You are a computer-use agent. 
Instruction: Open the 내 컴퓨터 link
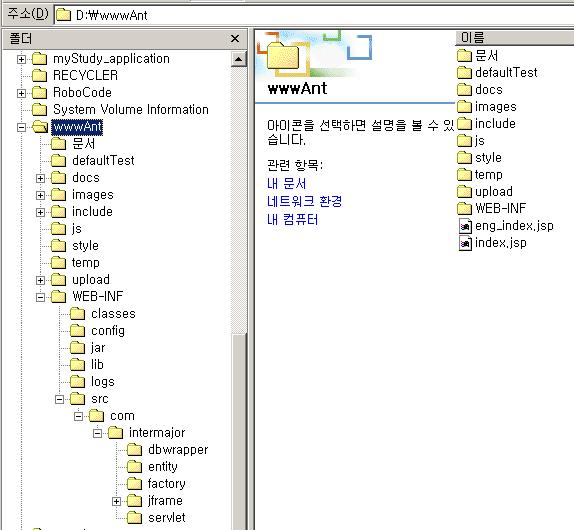tap(292, 220)
